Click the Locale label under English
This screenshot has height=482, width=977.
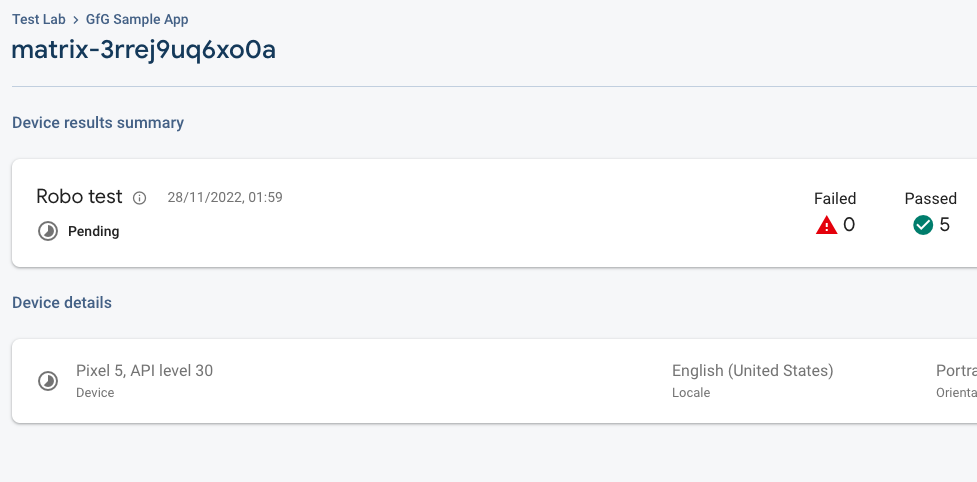point(691,393)
